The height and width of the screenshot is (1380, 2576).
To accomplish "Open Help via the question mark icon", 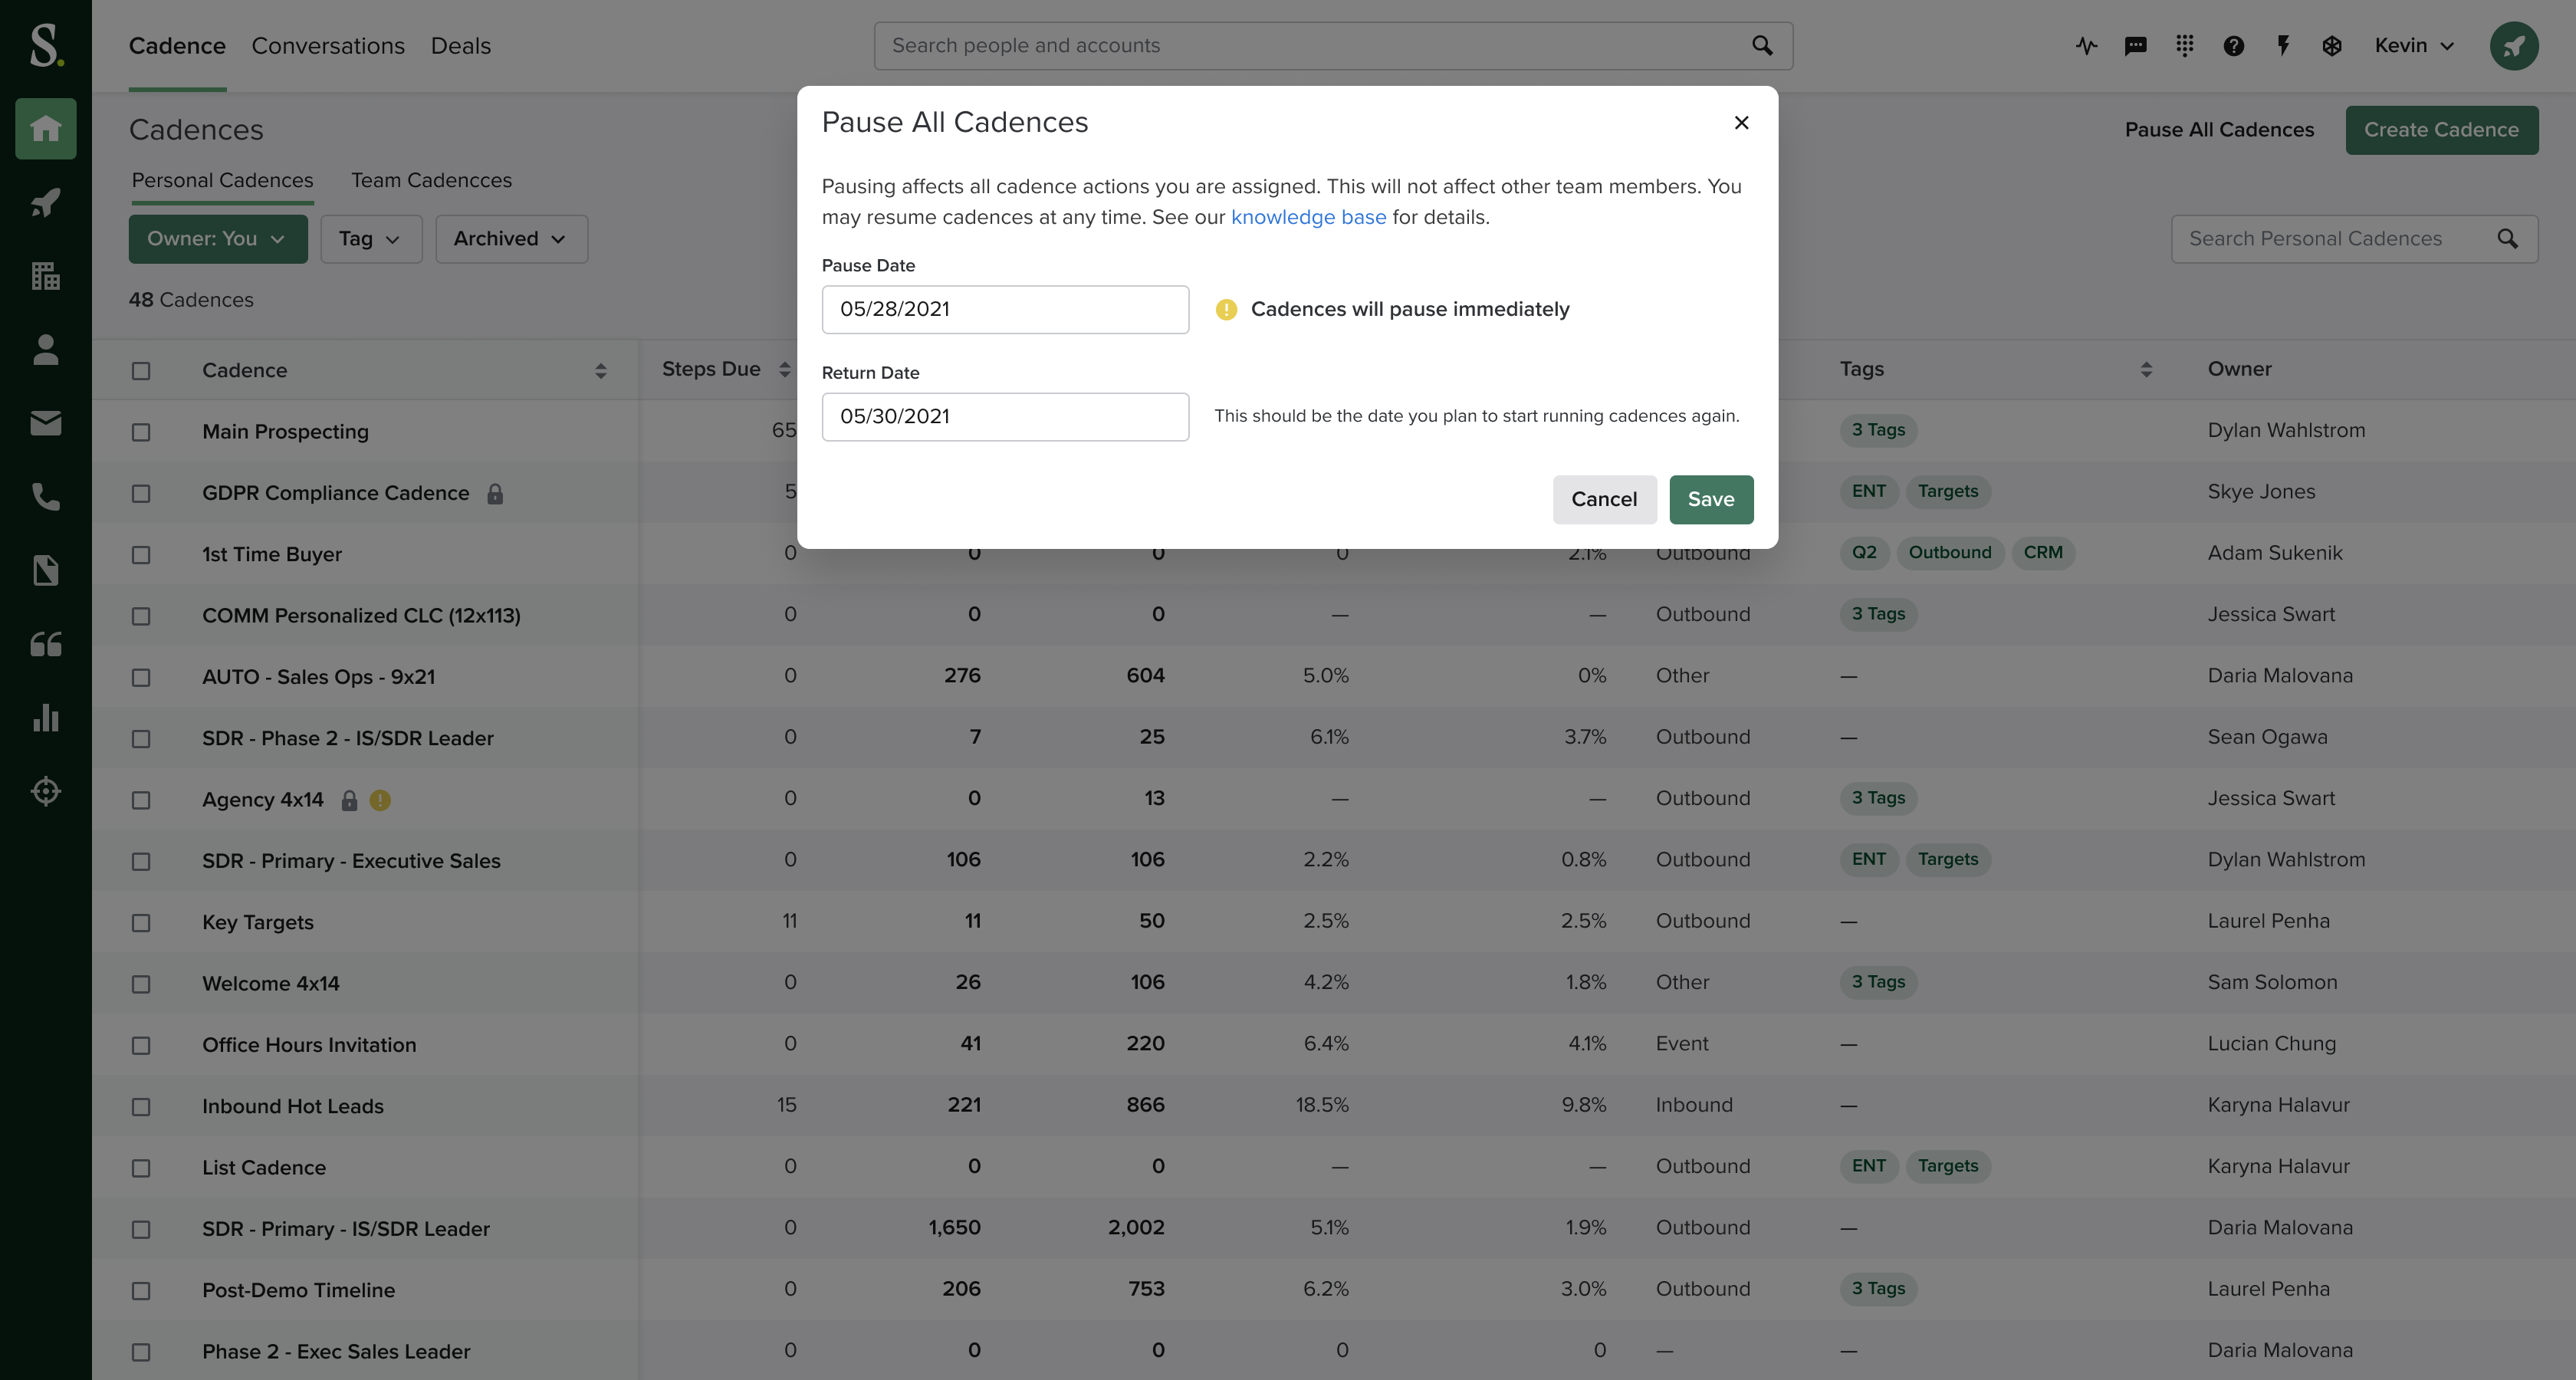I will pyautogui.click(x=2233, y=45).
